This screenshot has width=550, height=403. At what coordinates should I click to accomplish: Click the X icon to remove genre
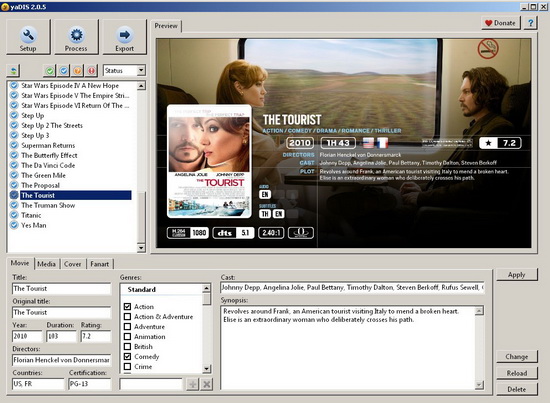pyautogui.click(x=207, y=384)
